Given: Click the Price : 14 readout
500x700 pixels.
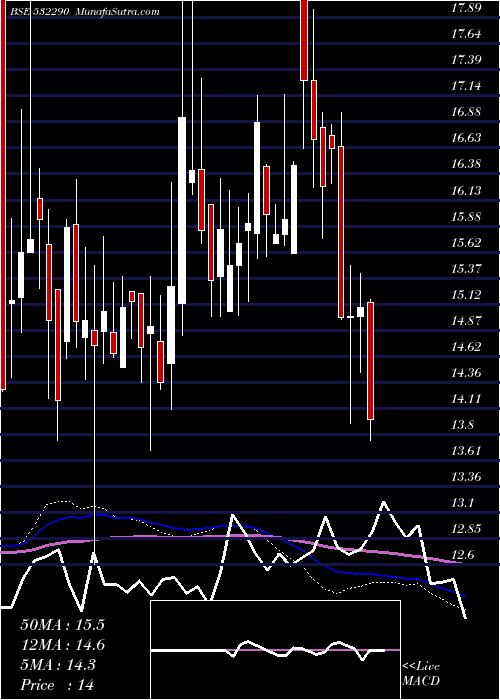Looking at the screenshot, I should pos(57,684).
